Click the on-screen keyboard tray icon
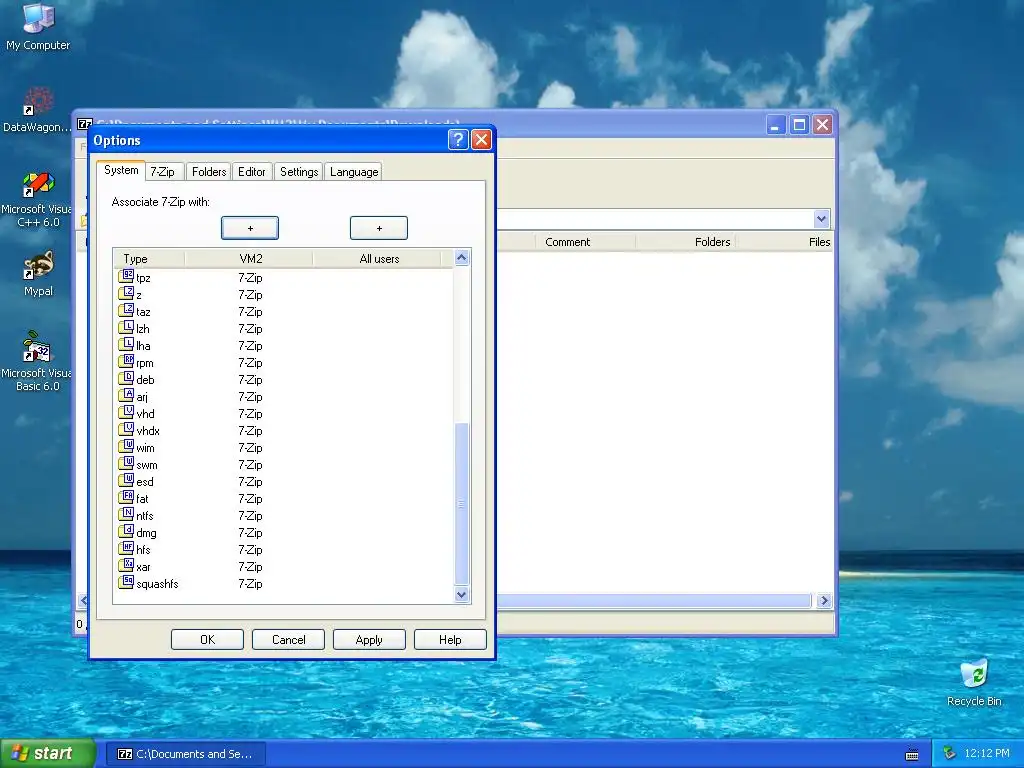Viewport: 1024px width, 768px height. pyautogui.click(x=912, y=754)
